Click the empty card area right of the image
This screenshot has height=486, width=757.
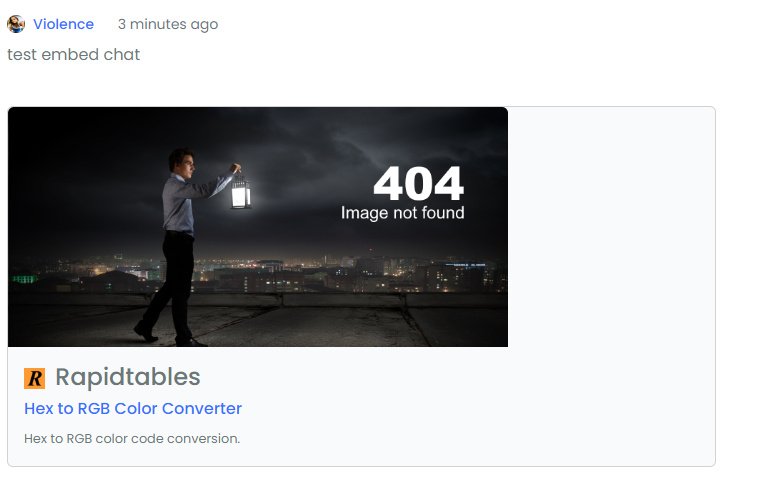tap(610, 226)
